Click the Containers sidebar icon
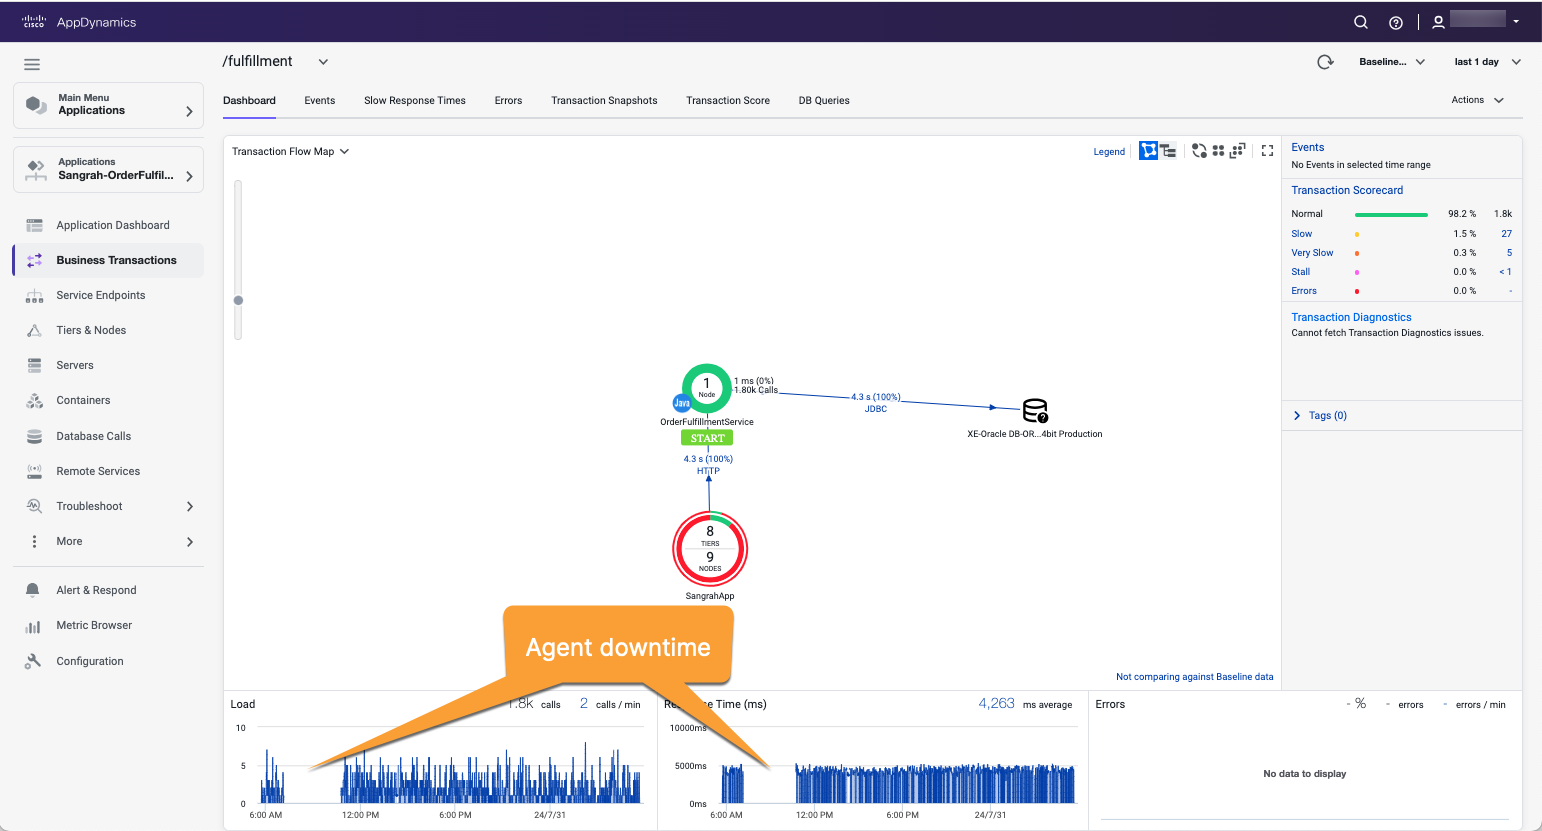1542x831 pixels. [34, 401]
